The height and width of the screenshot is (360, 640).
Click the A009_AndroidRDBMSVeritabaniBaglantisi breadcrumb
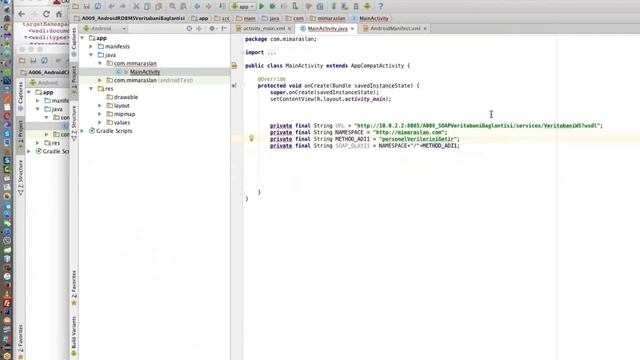point(133,18)
